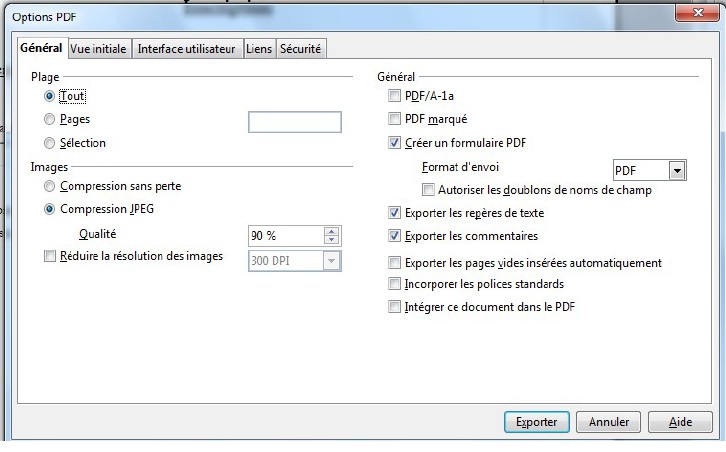
Task: Expand the Format d'envoi dropdown
Action: [677, 171]
